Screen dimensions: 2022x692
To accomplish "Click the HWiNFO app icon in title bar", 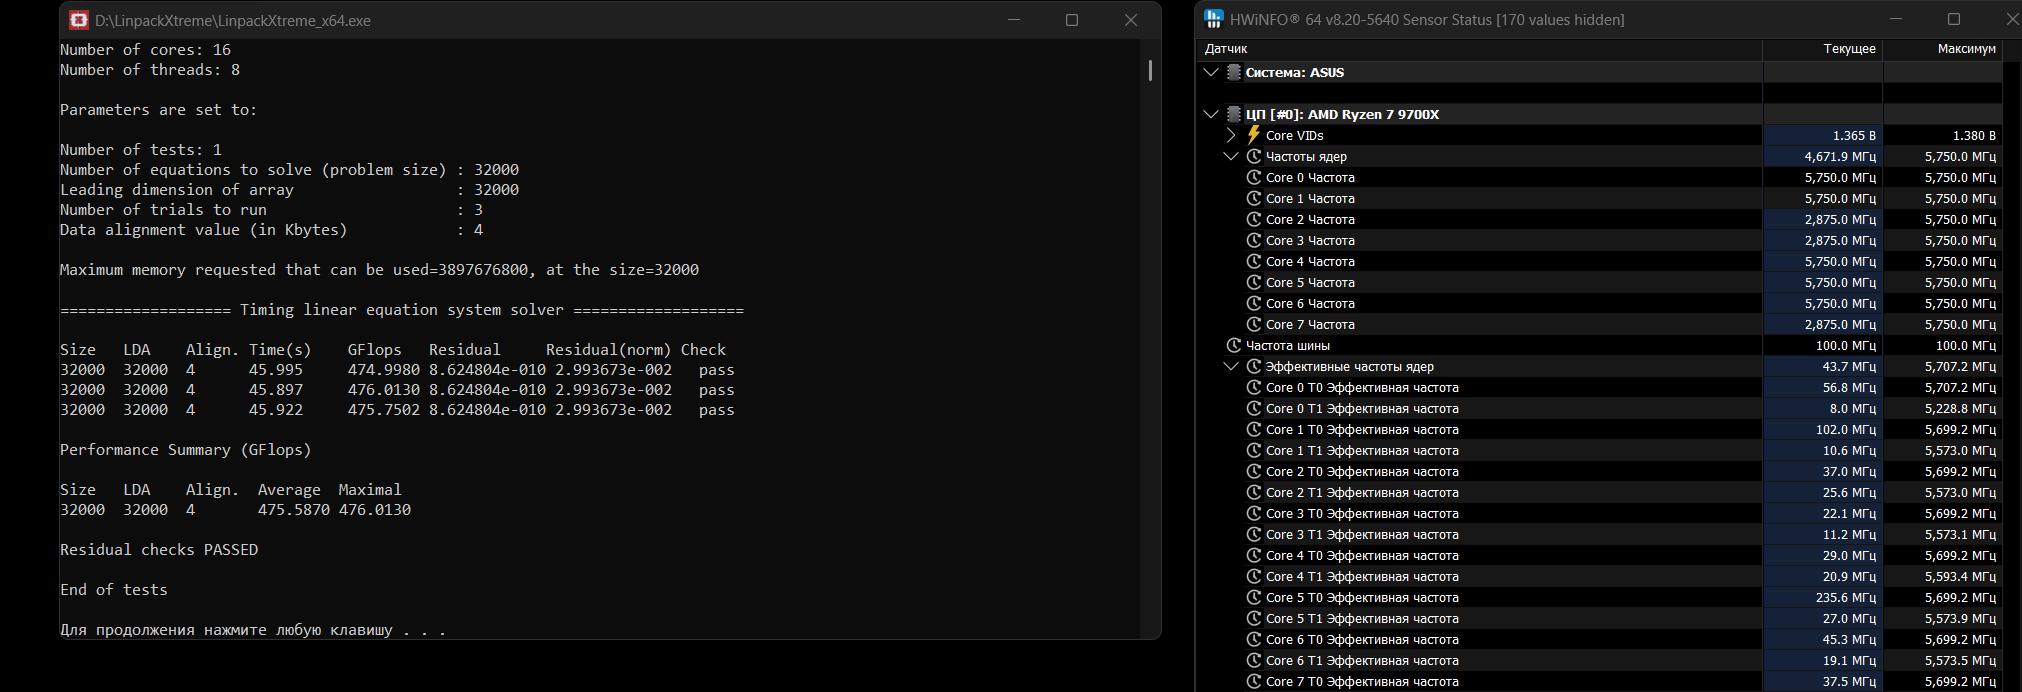I will click(1214, 19).
